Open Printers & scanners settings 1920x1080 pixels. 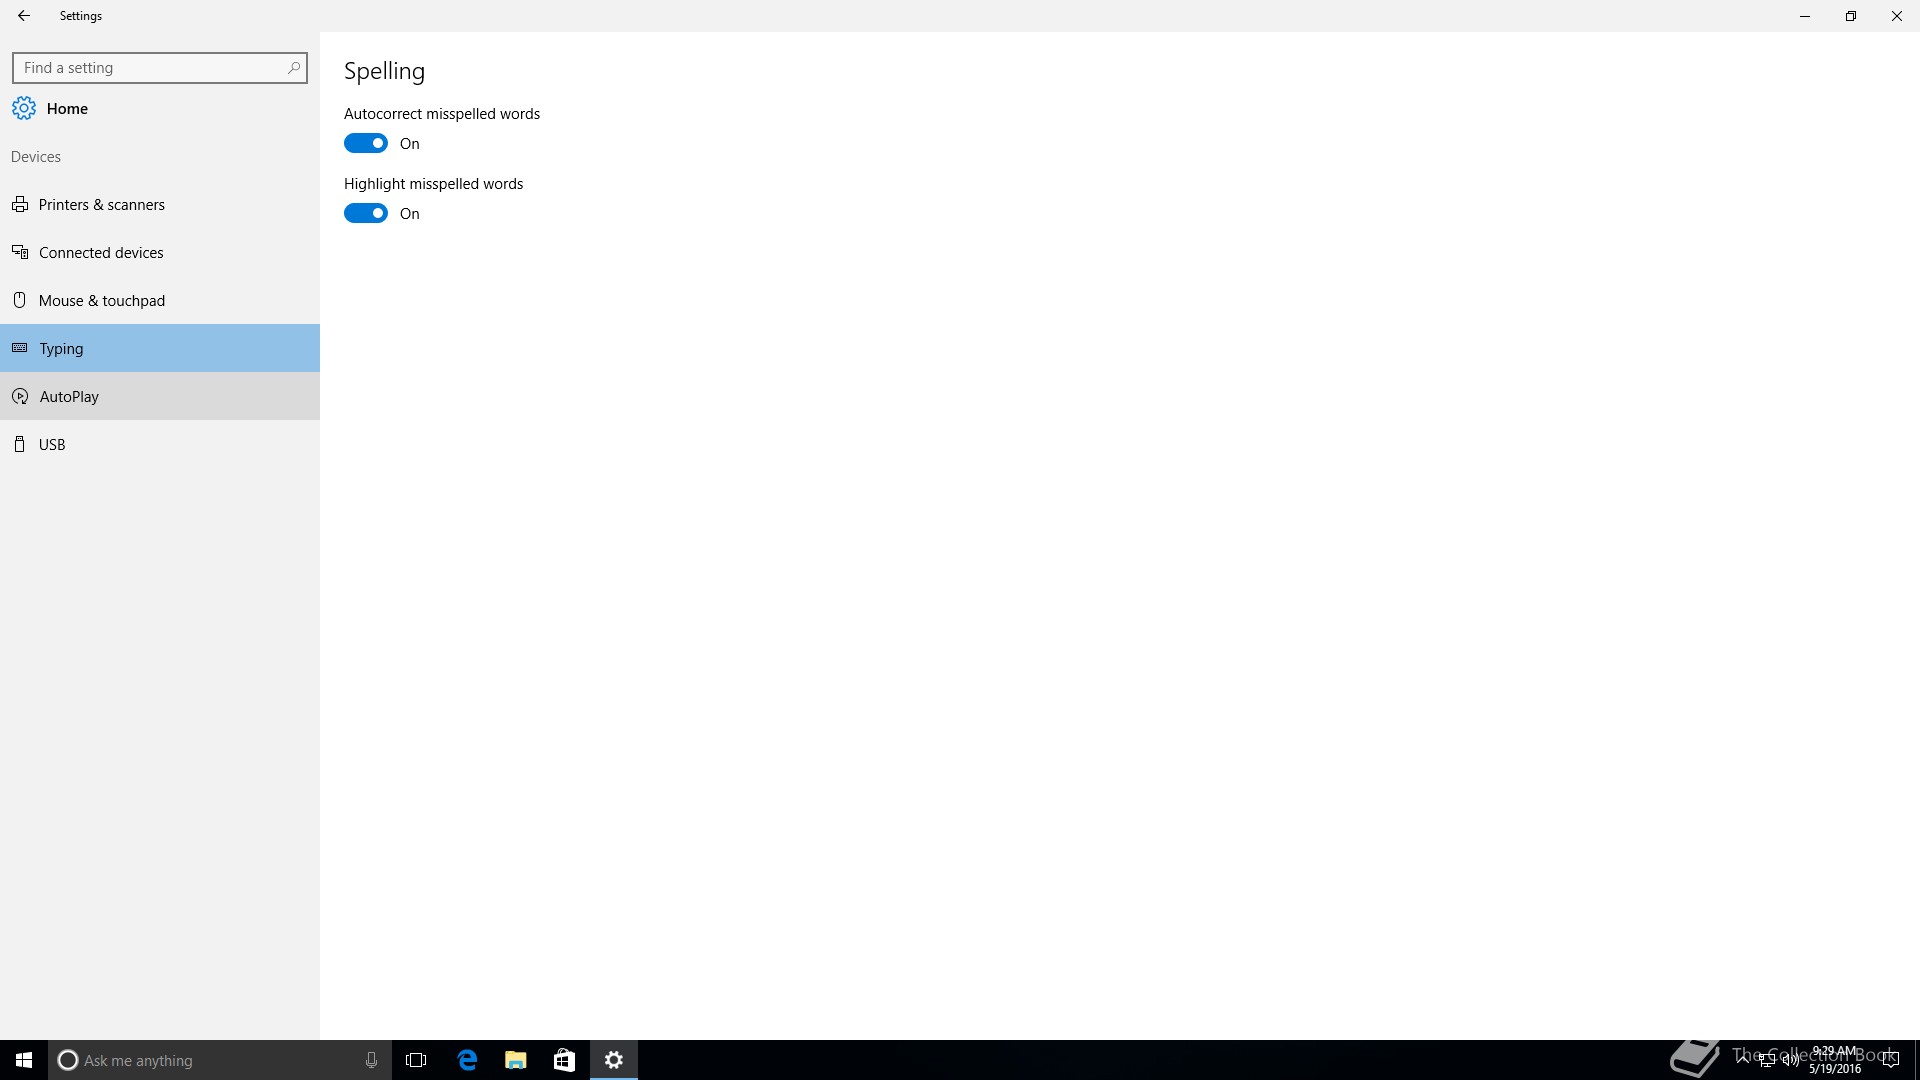[x=102, y=205]
